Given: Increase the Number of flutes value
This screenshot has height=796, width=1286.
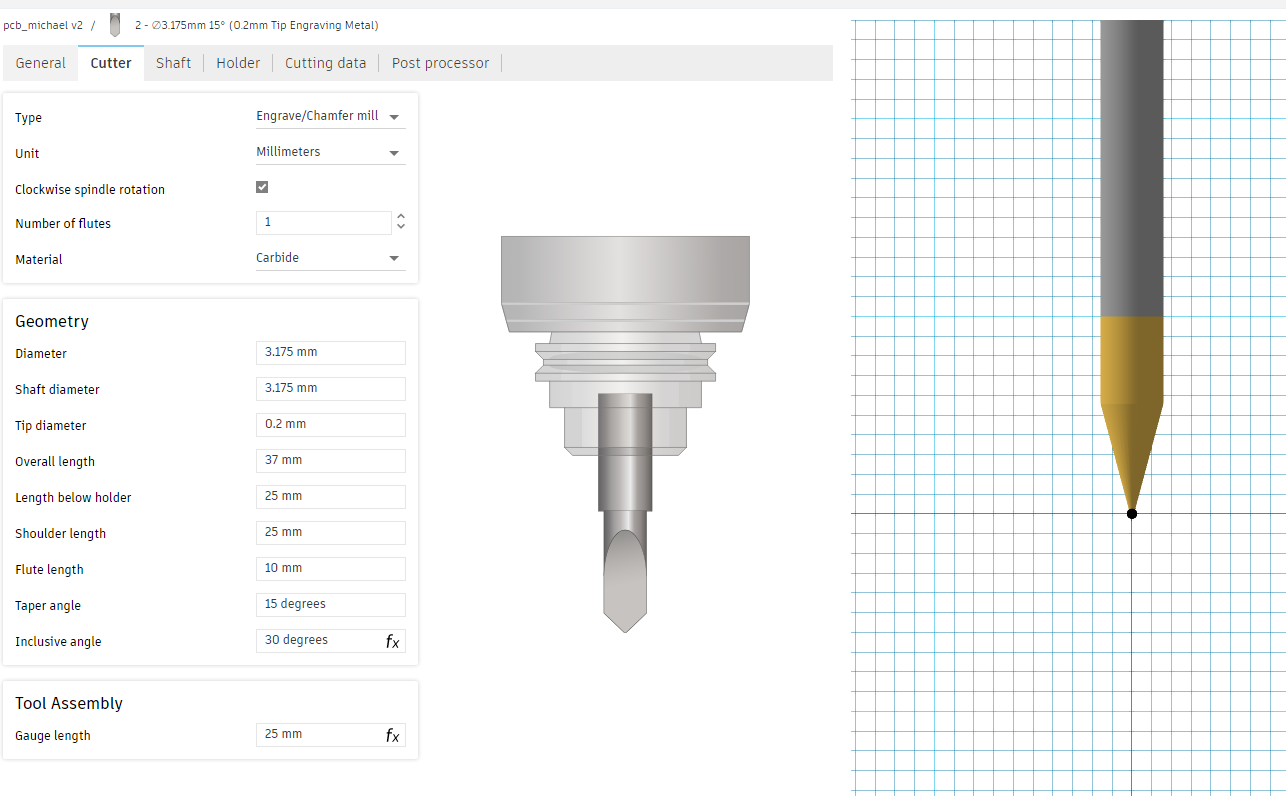Looking at the screenshot, I should (401, 217).
